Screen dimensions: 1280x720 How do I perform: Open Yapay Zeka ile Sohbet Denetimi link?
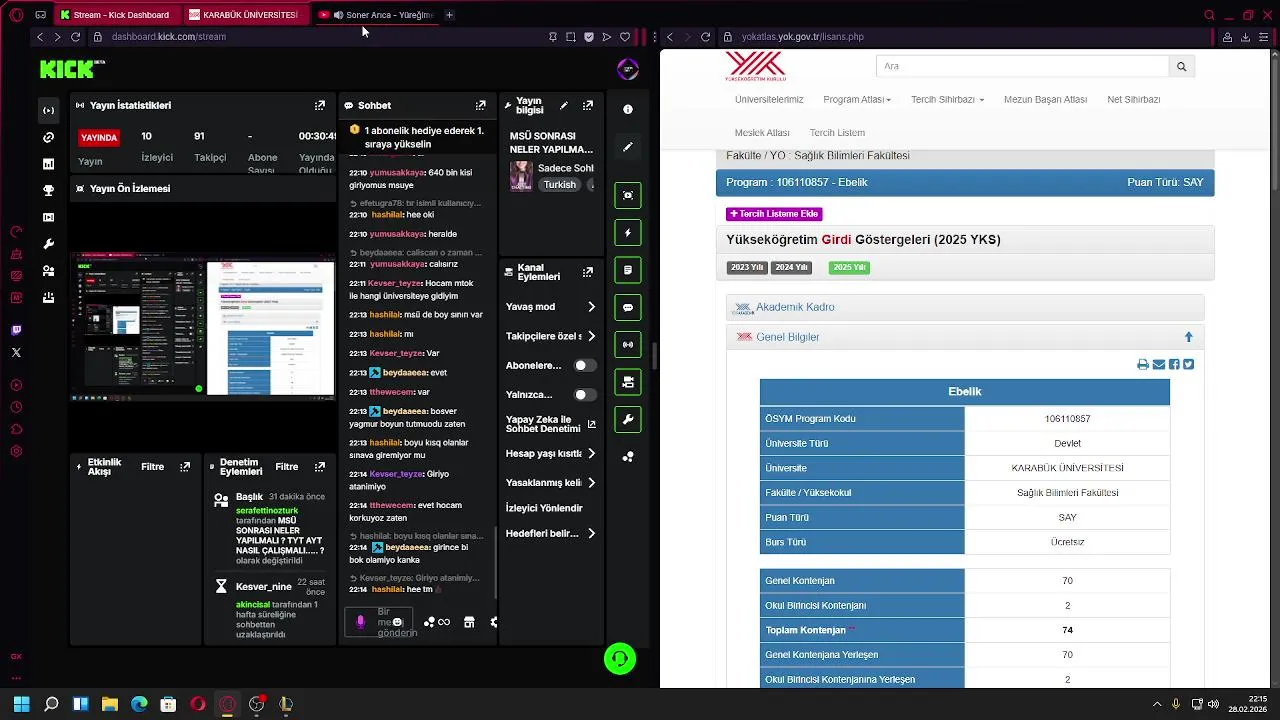tap(551, 424)
